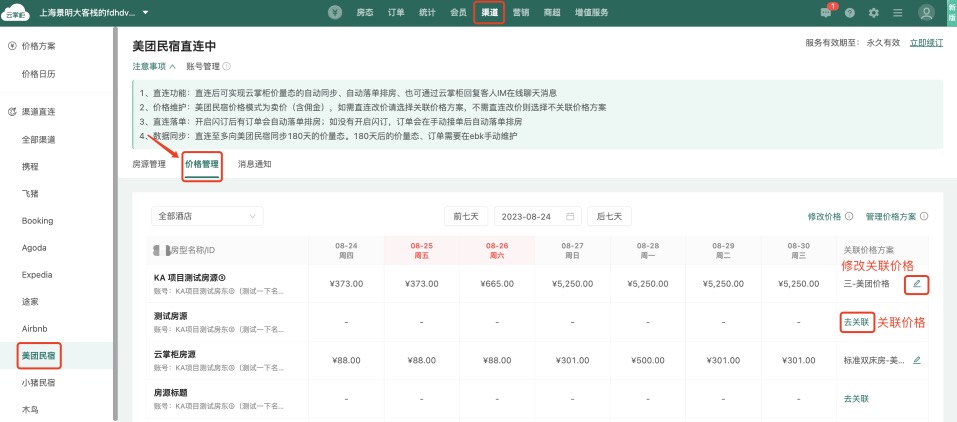The width and height of the screenshot is (957, 422).
Task: Switch to the 房源管理 tab
Action: click(x=149, y=164)
